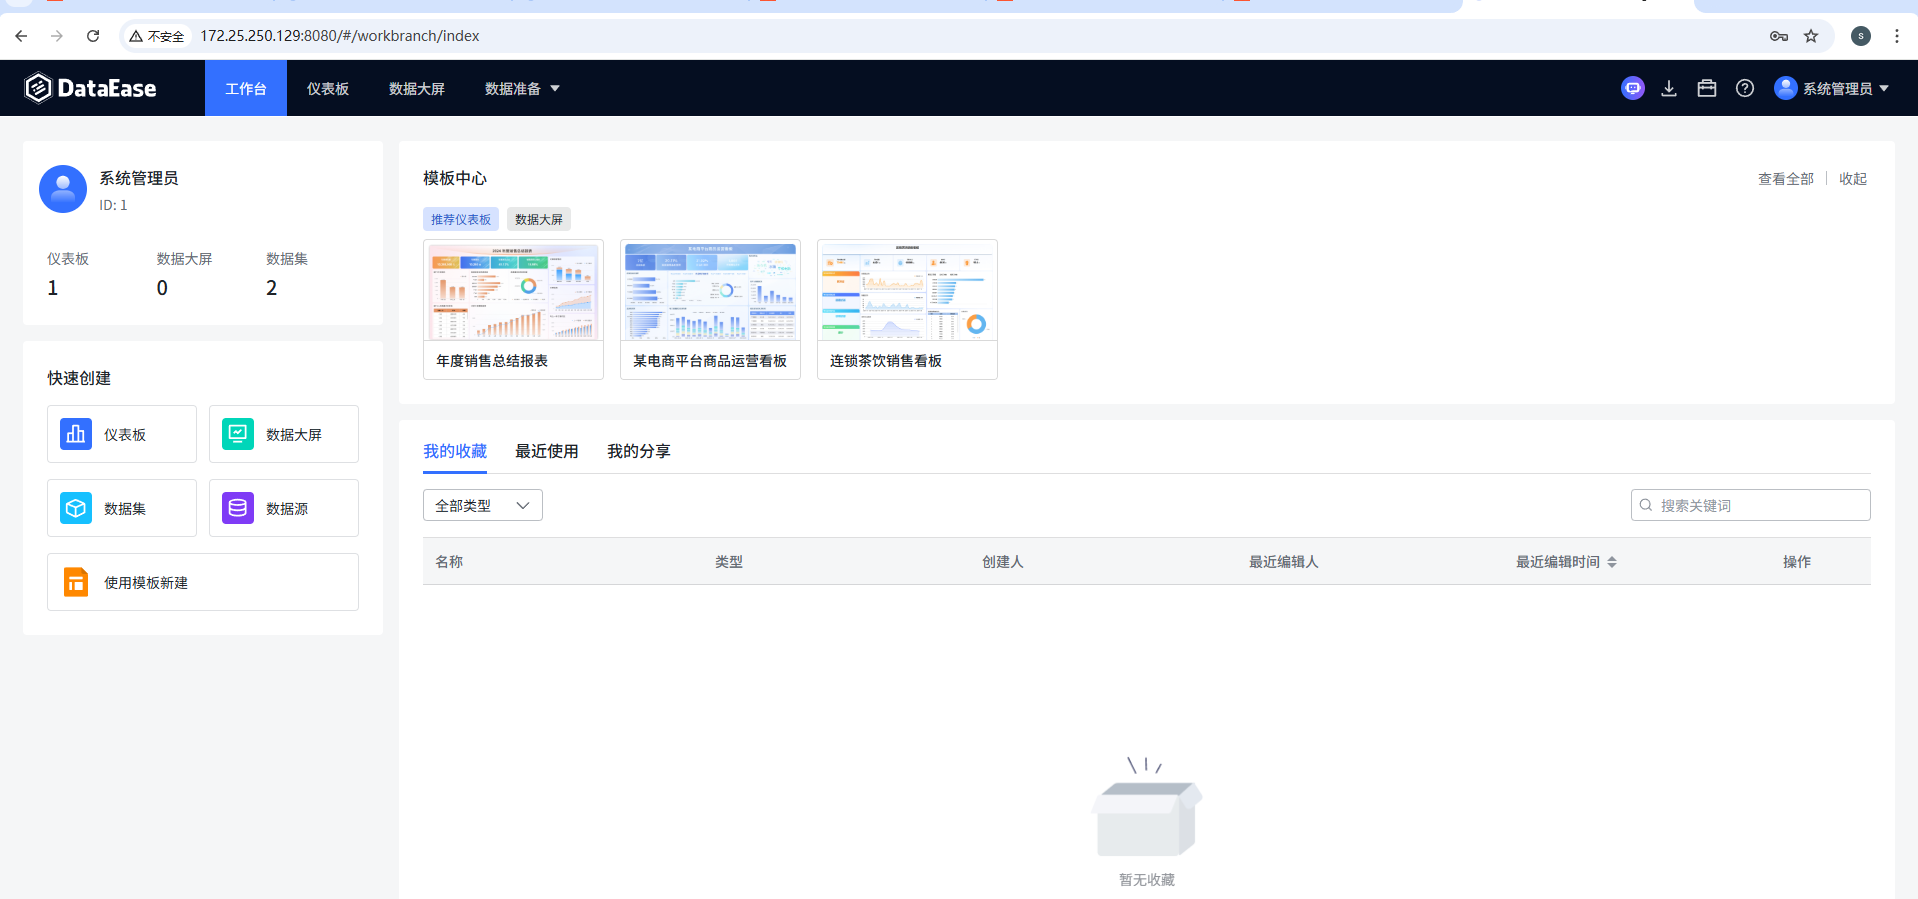Click the browser address bar URL
The width and height of the screenshot is (1918, 899).
click(340, 36)
